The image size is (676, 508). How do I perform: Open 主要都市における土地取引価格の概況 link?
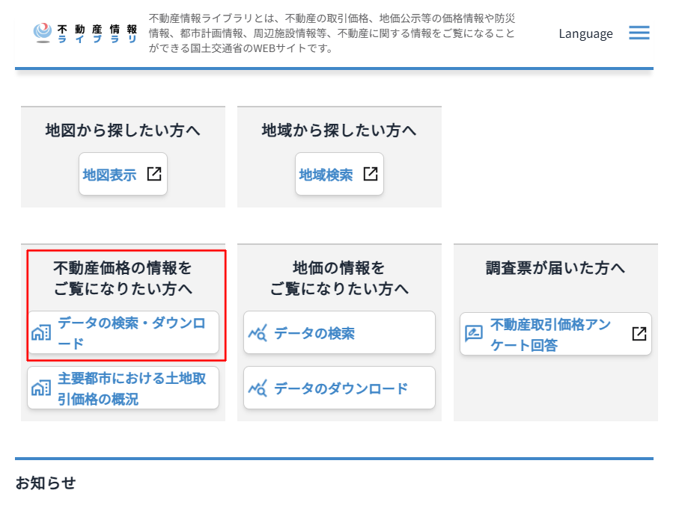click(x=132, y=388)
